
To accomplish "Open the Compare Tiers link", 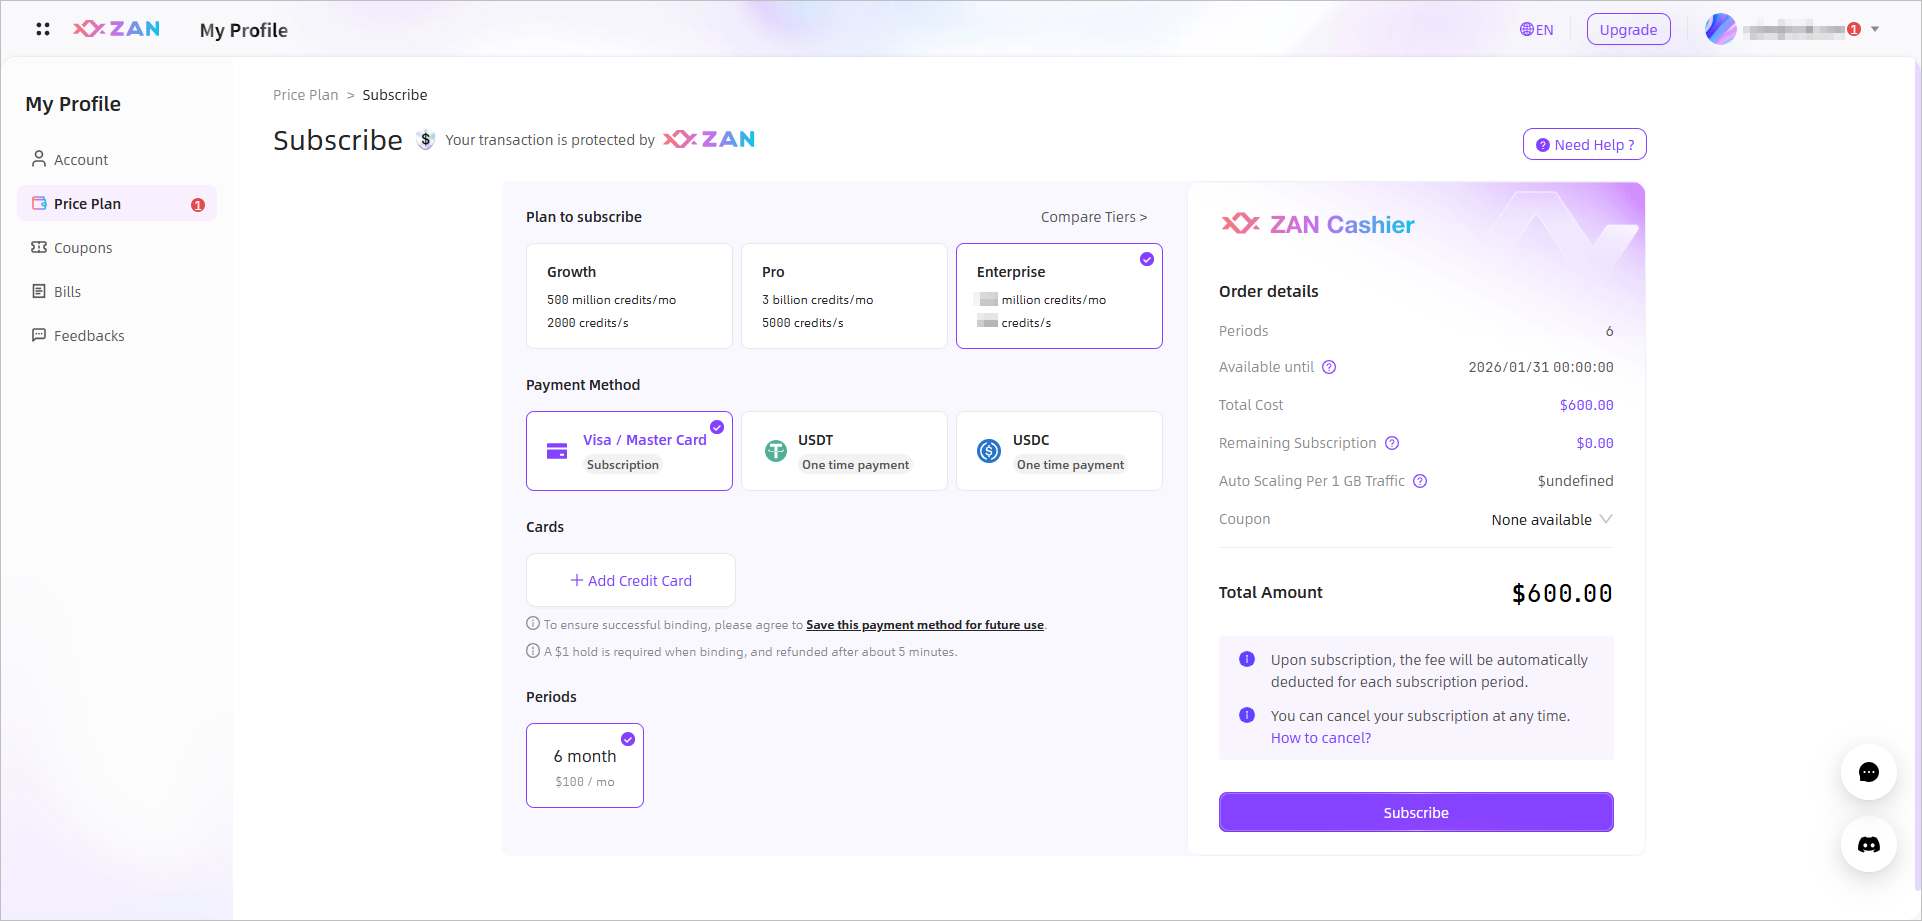I will (1093, 217).
